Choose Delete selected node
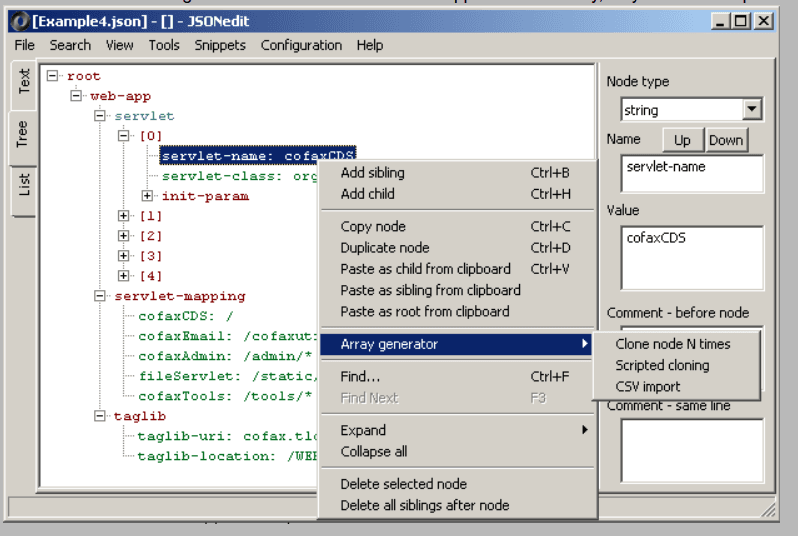This screenshot has height=536, width=798. pos(457,484)
